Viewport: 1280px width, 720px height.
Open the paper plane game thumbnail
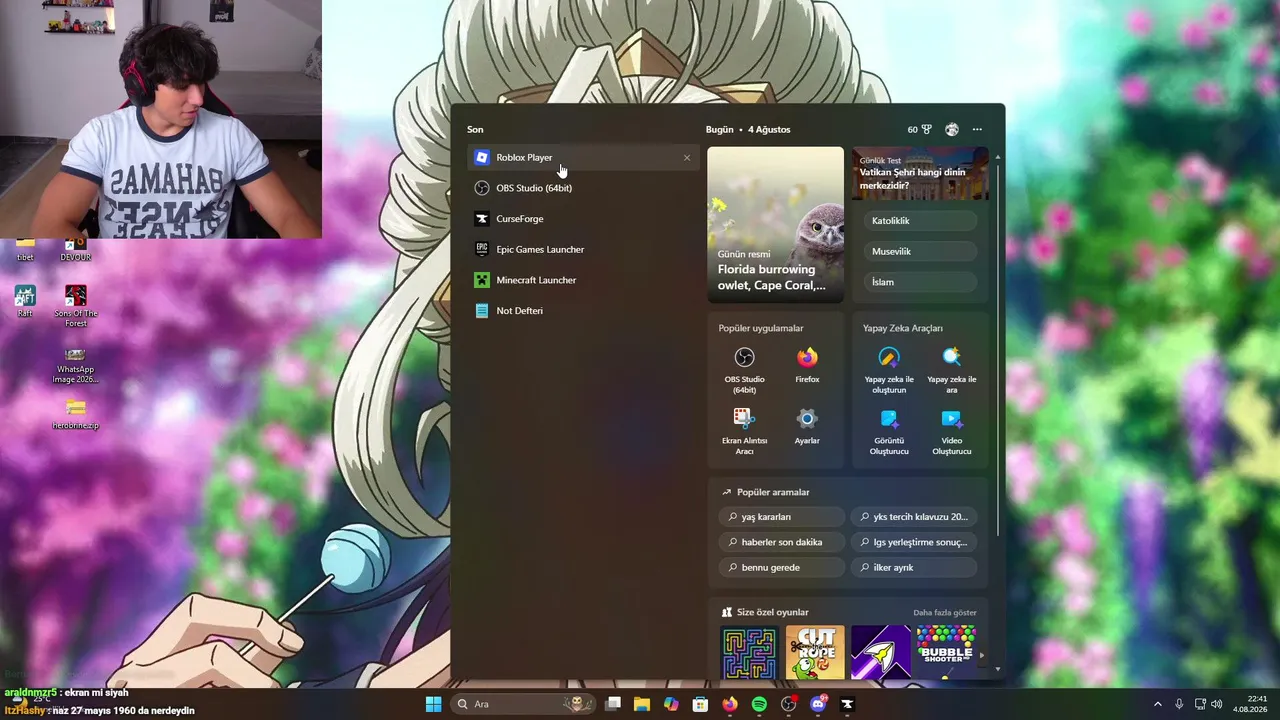pos(881,653)
